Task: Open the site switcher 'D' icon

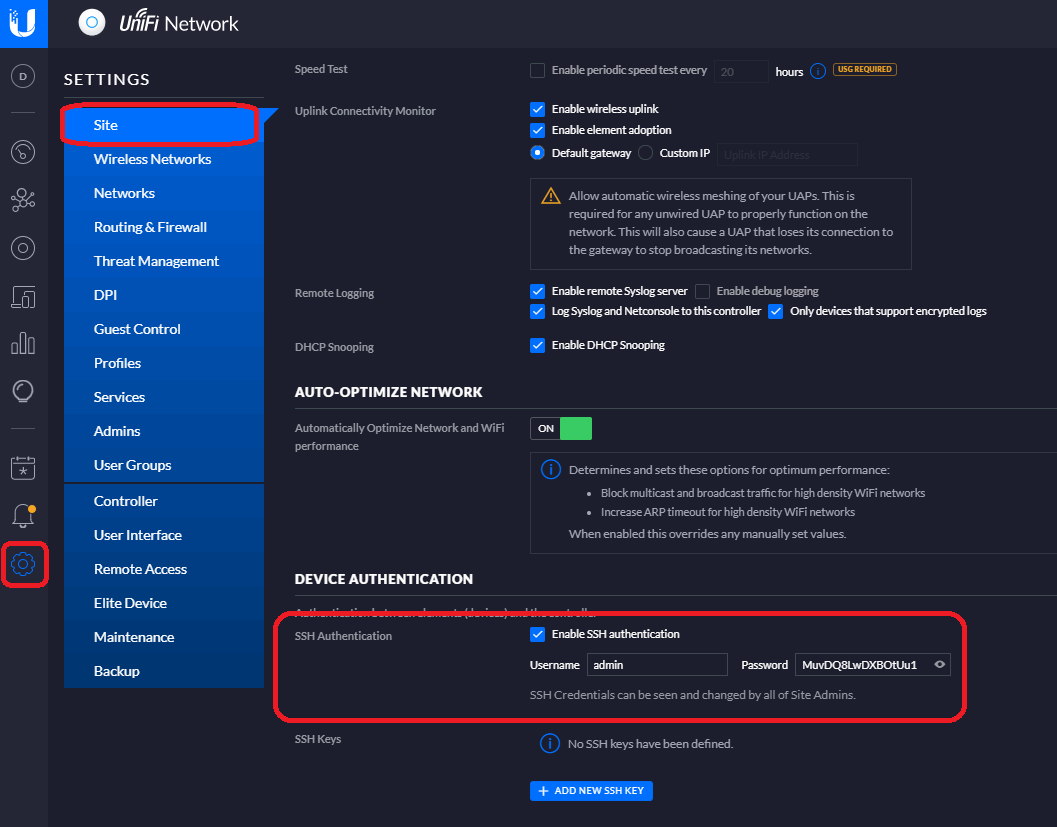Action: click(23, 76)
